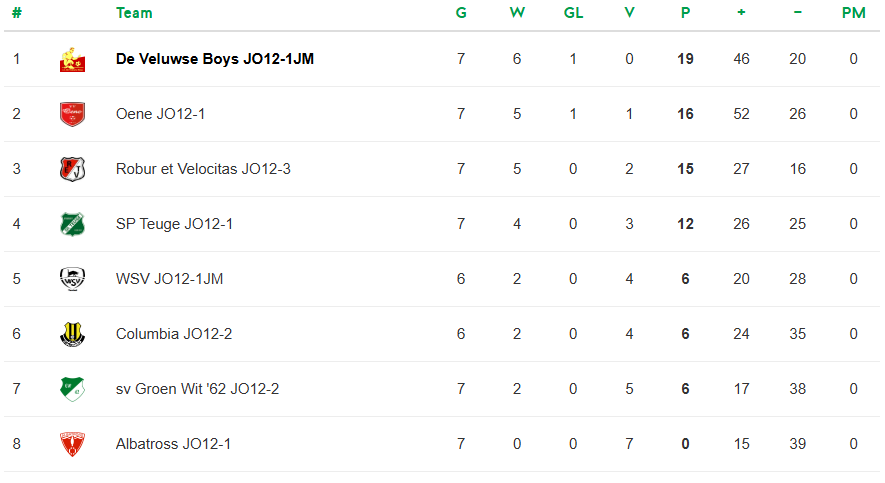Screen dimensions: 885x483
Task: Click the Team column header
Action: [134, 13]
